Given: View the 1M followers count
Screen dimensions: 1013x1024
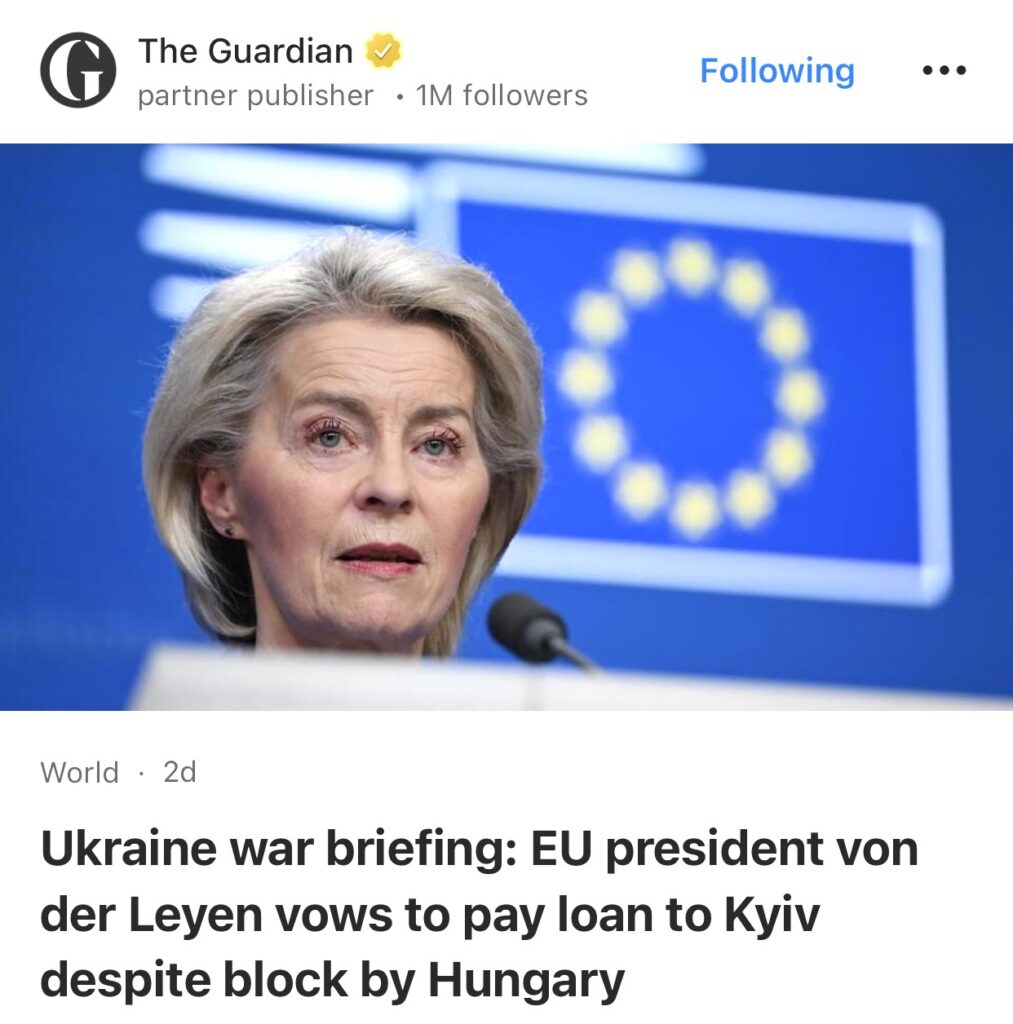Looking at the screenshot, I should 502,96.
